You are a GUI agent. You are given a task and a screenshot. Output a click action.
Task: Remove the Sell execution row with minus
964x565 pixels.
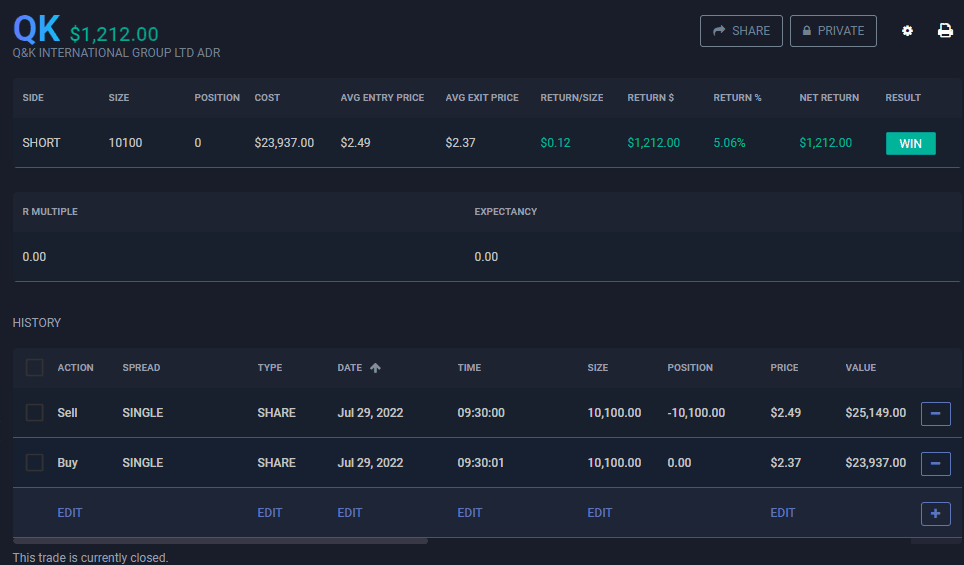(x=935, y=413)
